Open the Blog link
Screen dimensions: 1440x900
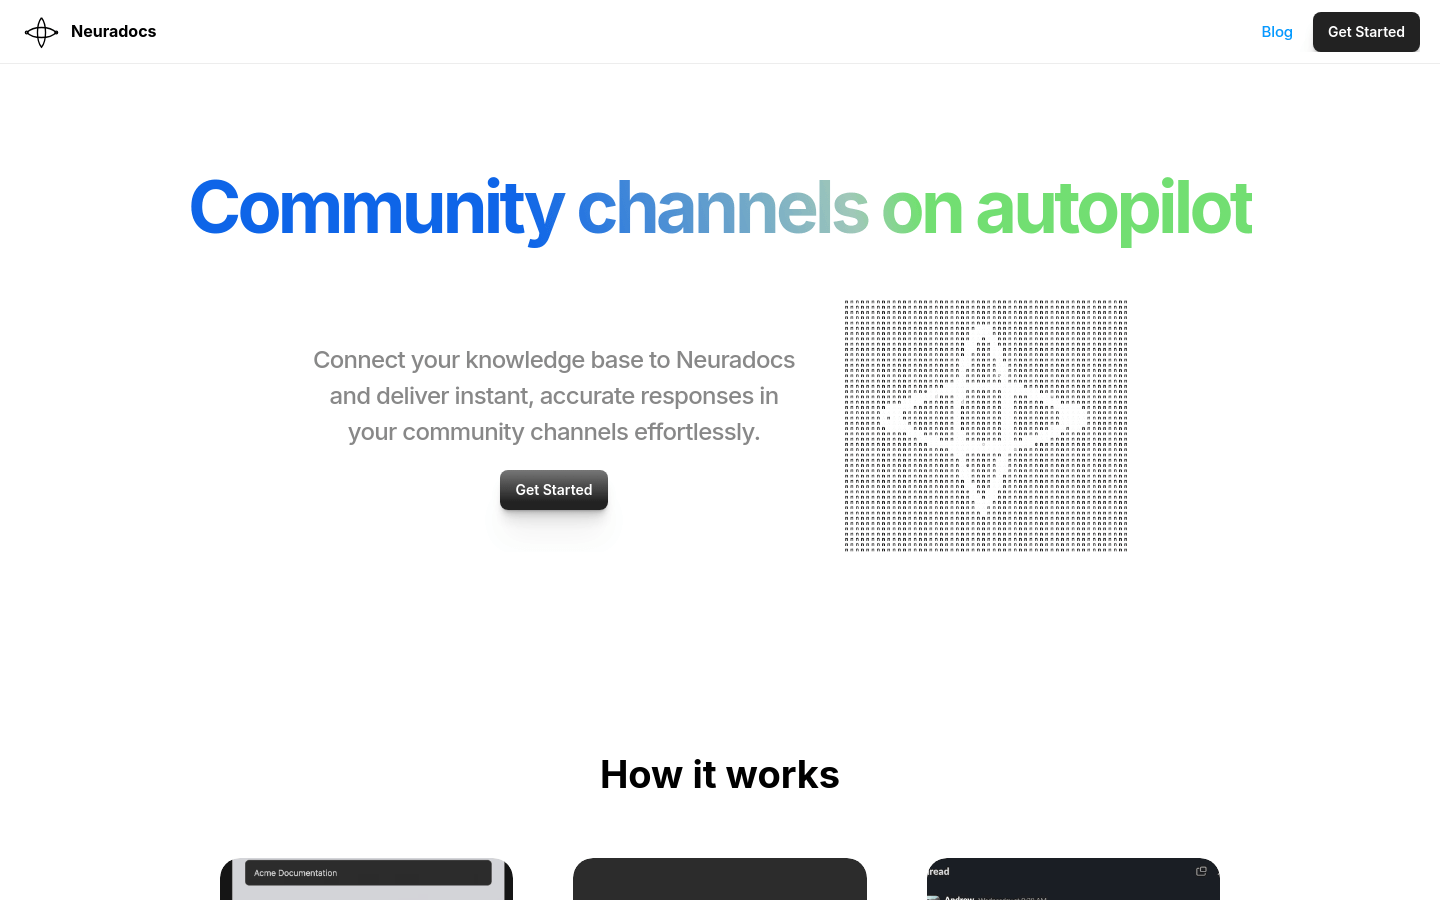tap(1277, 32)
